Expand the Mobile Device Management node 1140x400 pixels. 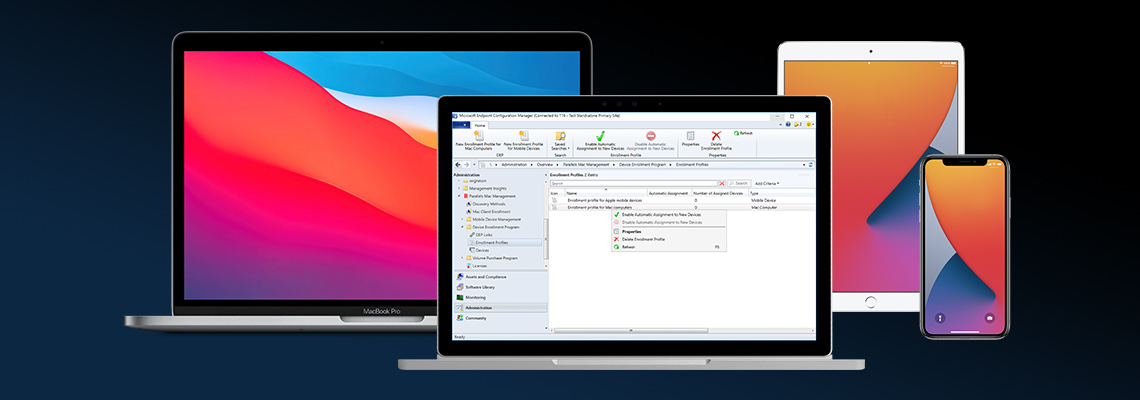point(462,219)
